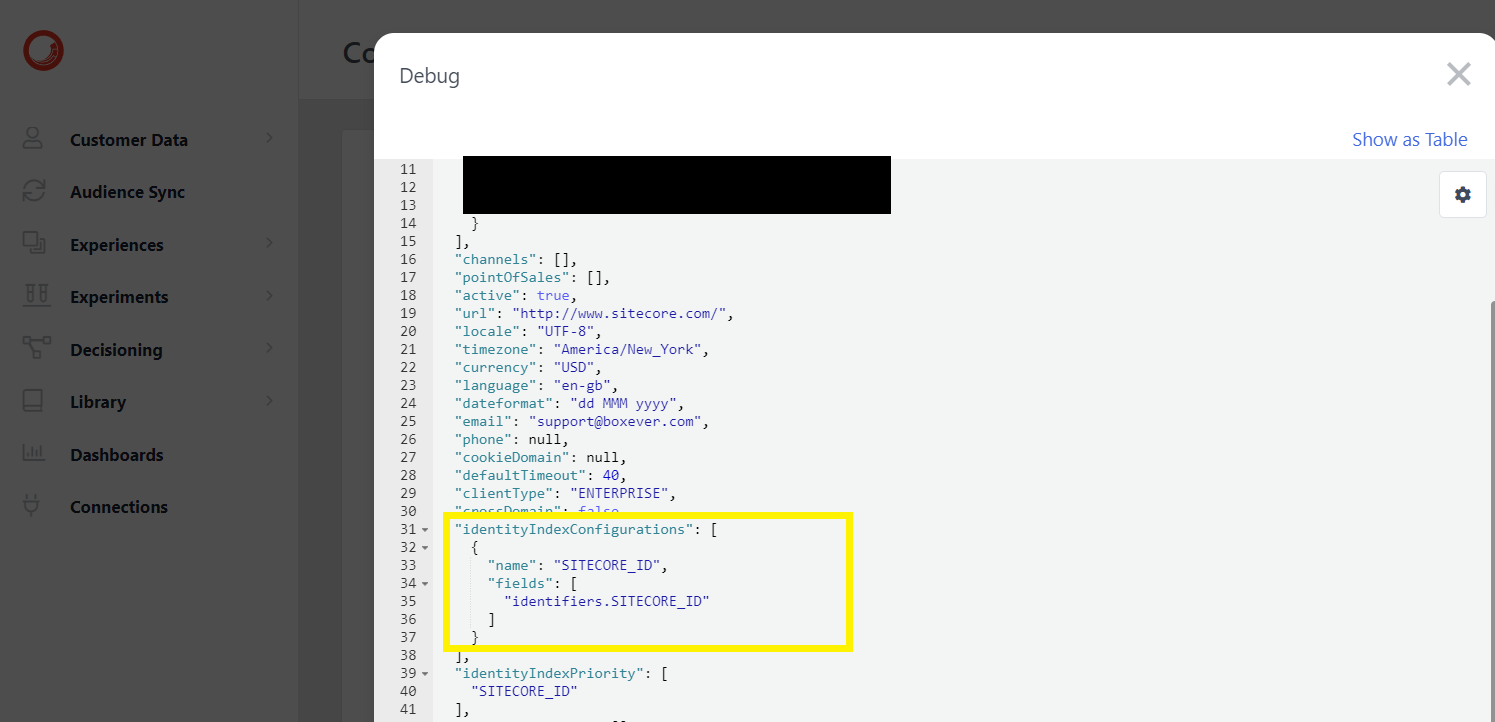Click the Sitecore logo

[42, 50]
